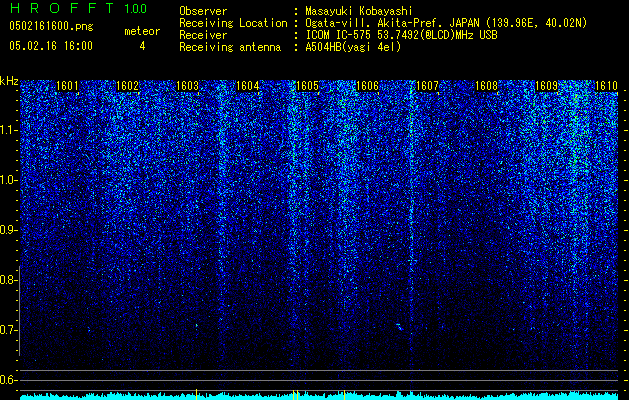Click the 1606 time label

pyautogui.click(x=367, y=86)
